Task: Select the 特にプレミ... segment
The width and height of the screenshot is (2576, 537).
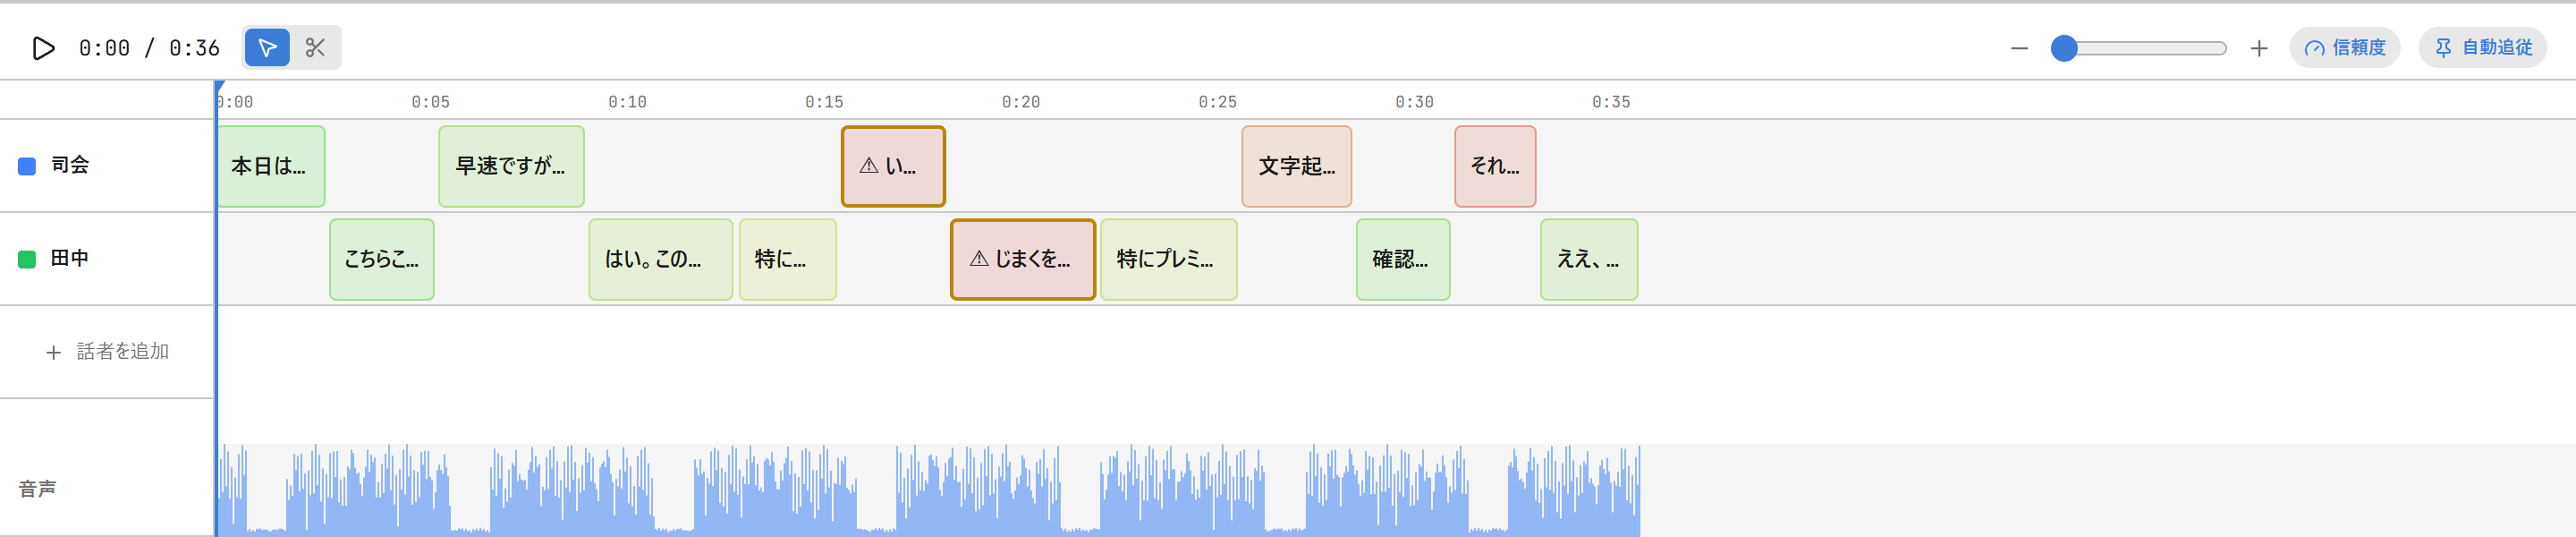Action: (1169, 259)
